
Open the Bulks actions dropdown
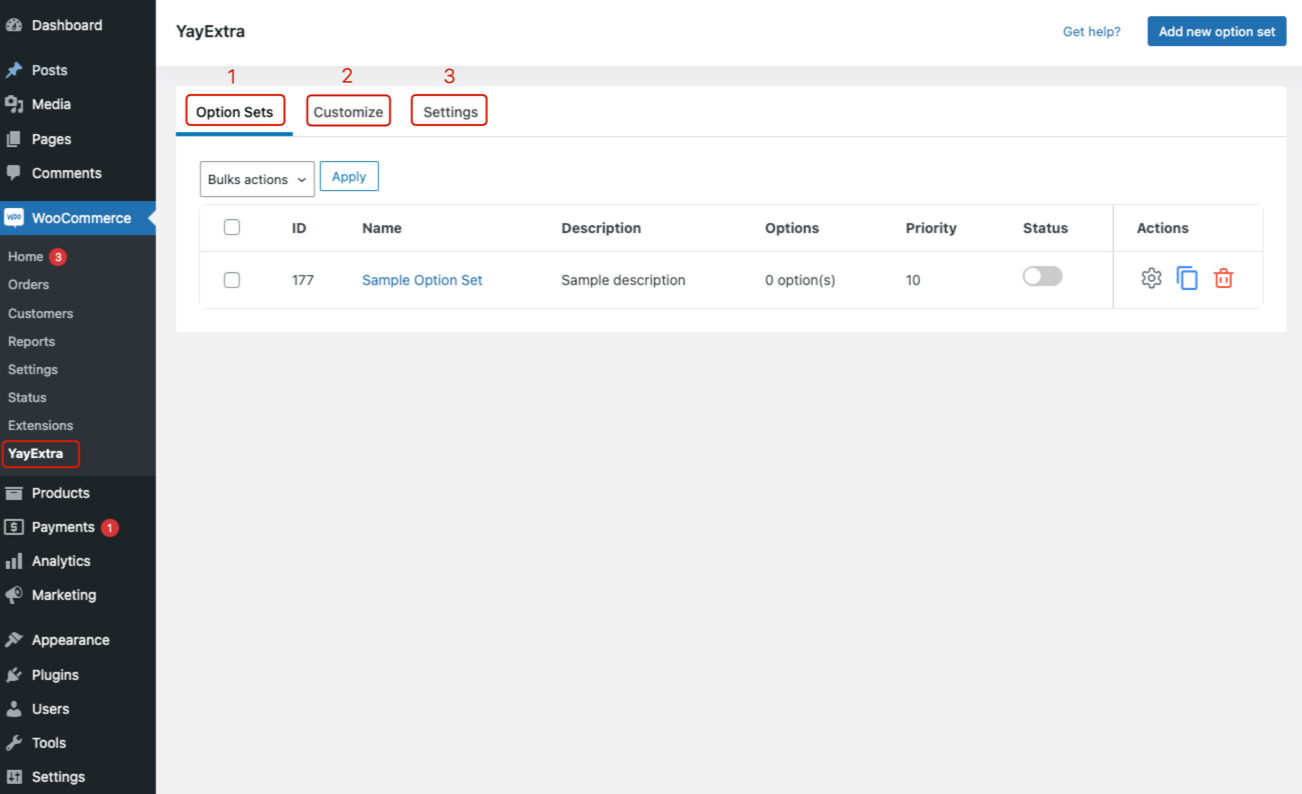point(256,179)
